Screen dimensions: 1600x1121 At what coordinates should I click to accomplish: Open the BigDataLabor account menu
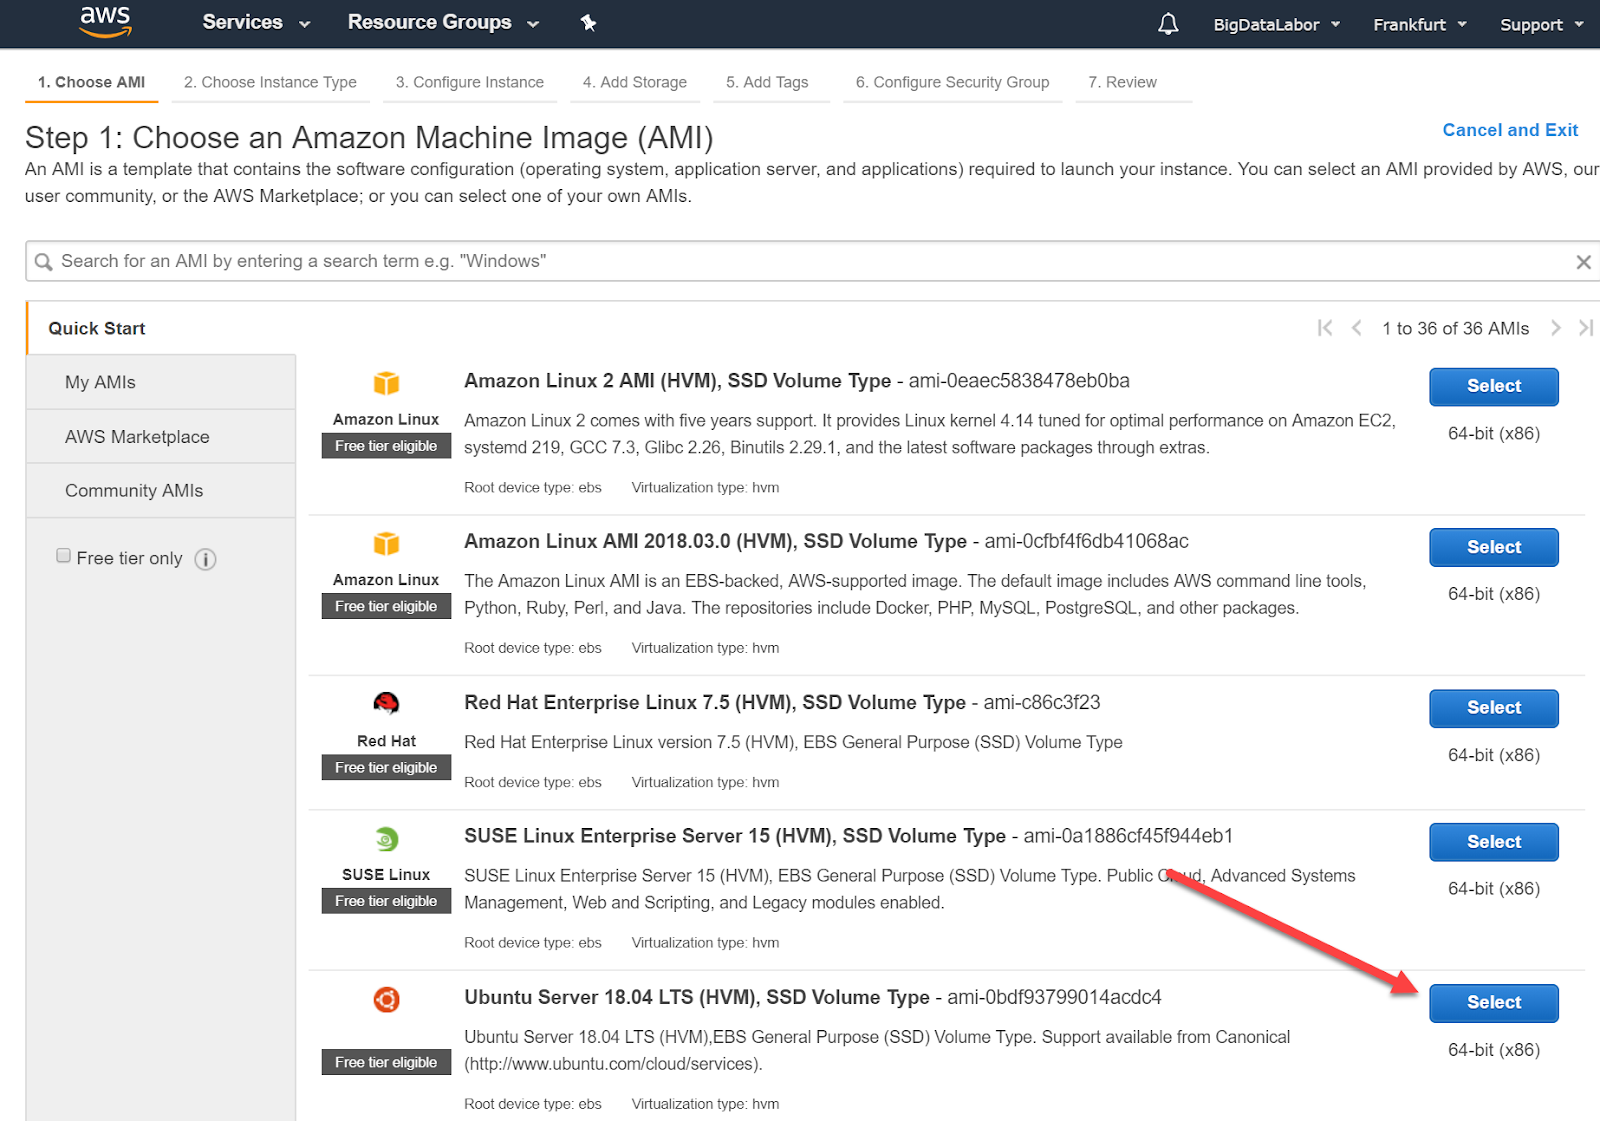pos(1276,24)
